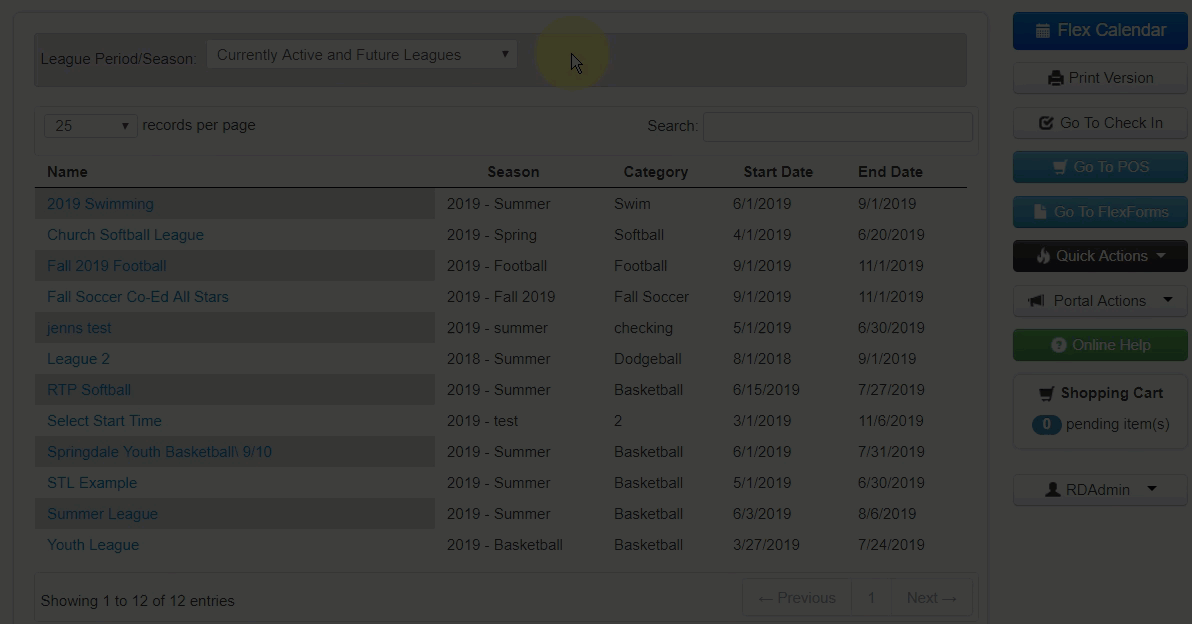Open the 2019 Swimming league link

tap(100, 204)
